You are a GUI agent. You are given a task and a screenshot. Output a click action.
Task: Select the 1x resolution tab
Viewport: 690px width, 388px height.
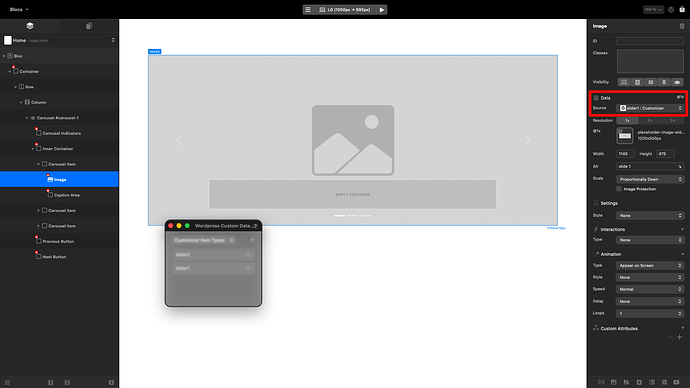[x=628, y=120]
